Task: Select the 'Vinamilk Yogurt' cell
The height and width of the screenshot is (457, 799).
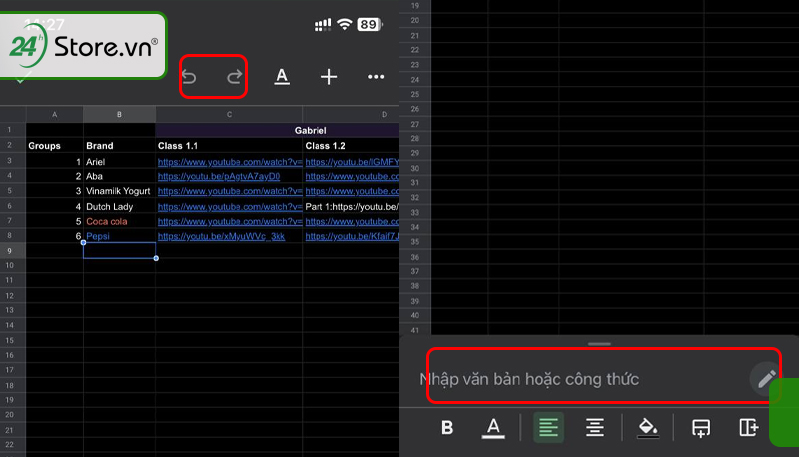Action: click(x=119, y=191)
